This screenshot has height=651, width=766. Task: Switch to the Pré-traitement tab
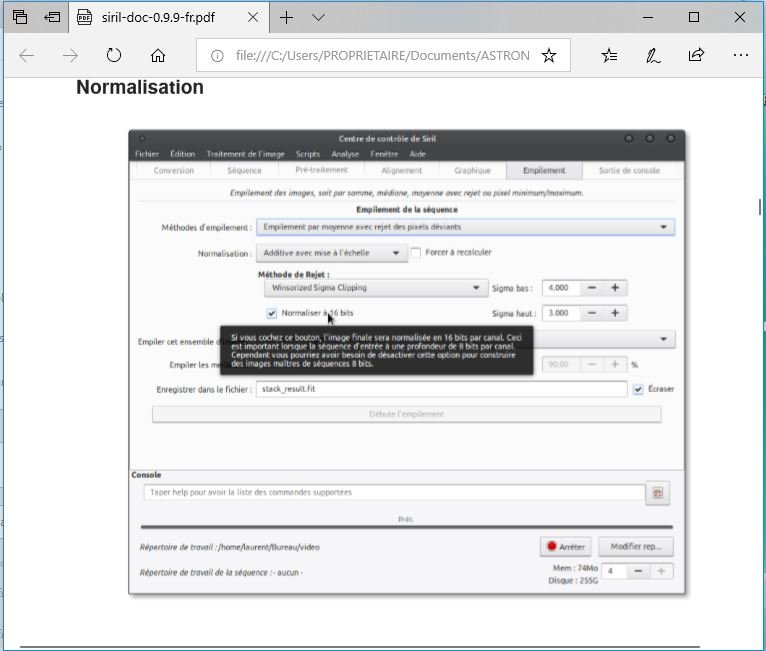[x=321, y=170]
